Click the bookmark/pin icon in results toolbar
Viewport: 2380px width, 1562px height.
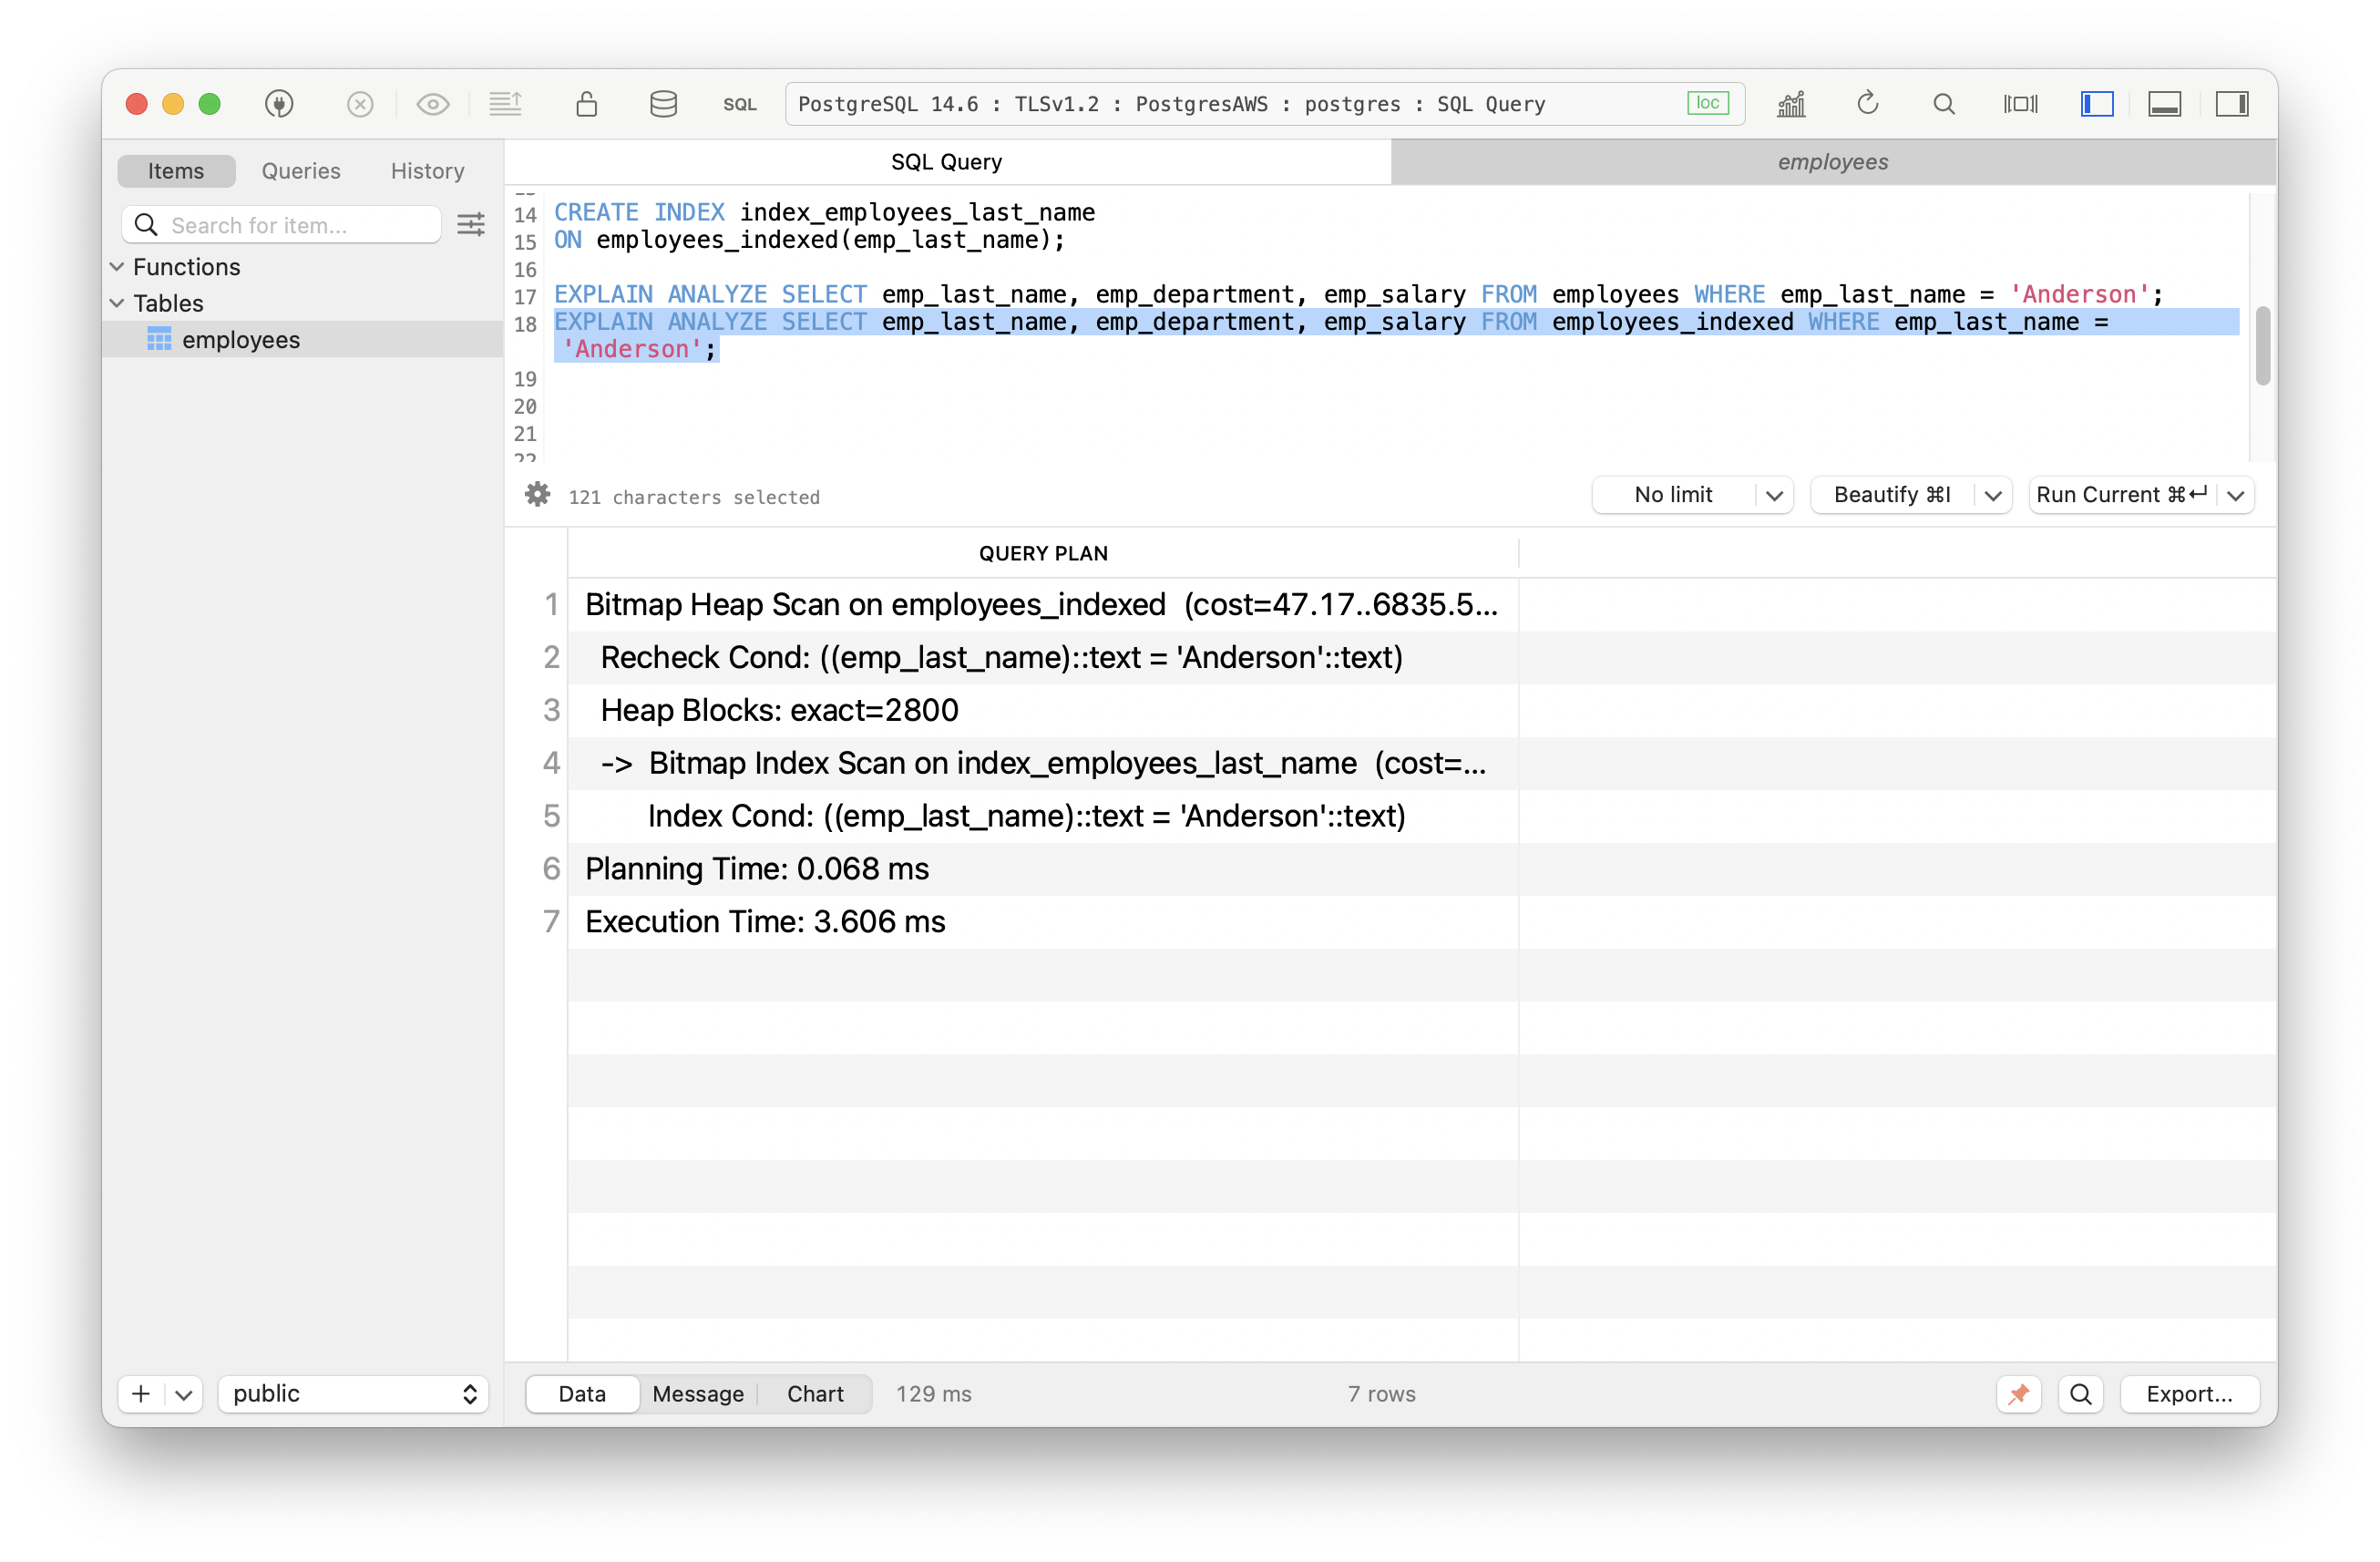(x=2017, y=1392)
